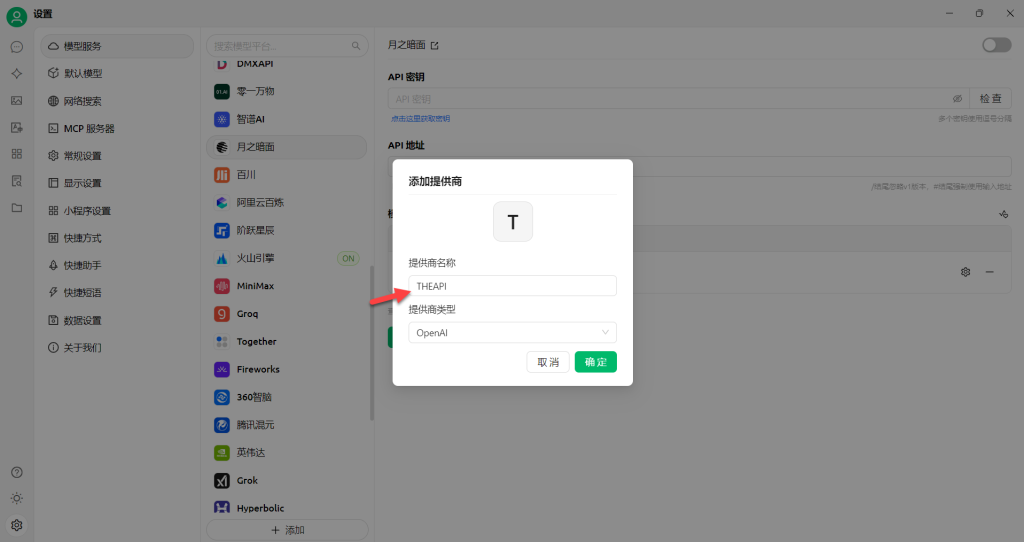
Task: Open the 默认模型 settings menu
Action: point(117,73)
